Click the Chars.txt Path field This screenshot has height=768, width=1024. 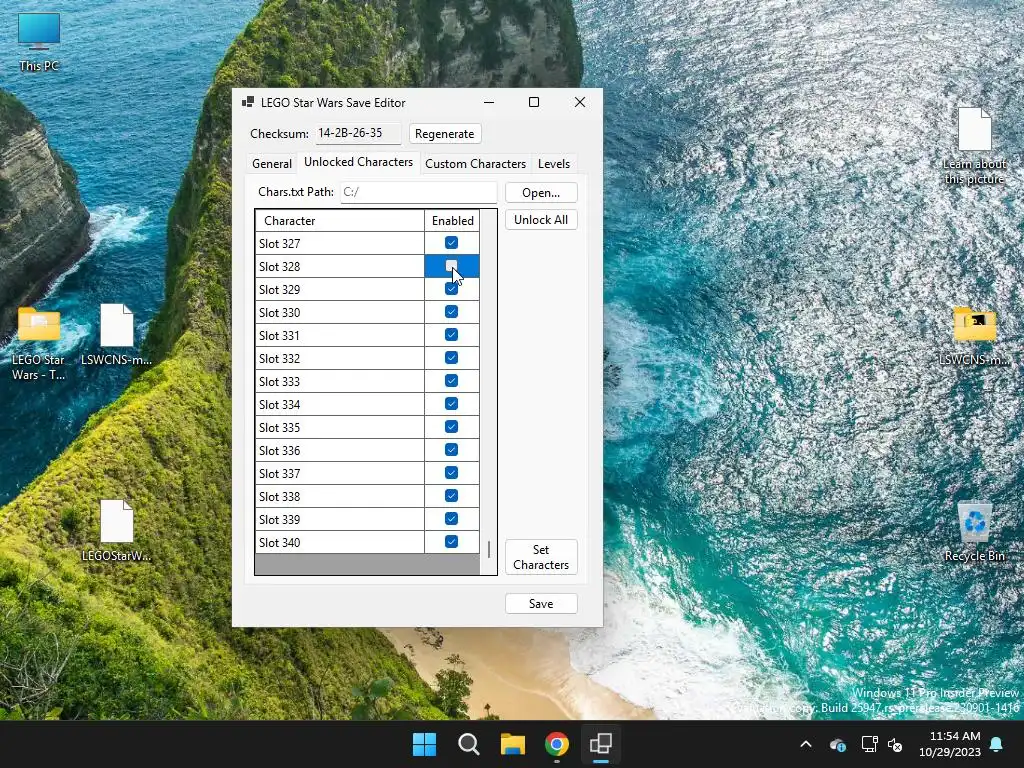(x=419, y=192)
